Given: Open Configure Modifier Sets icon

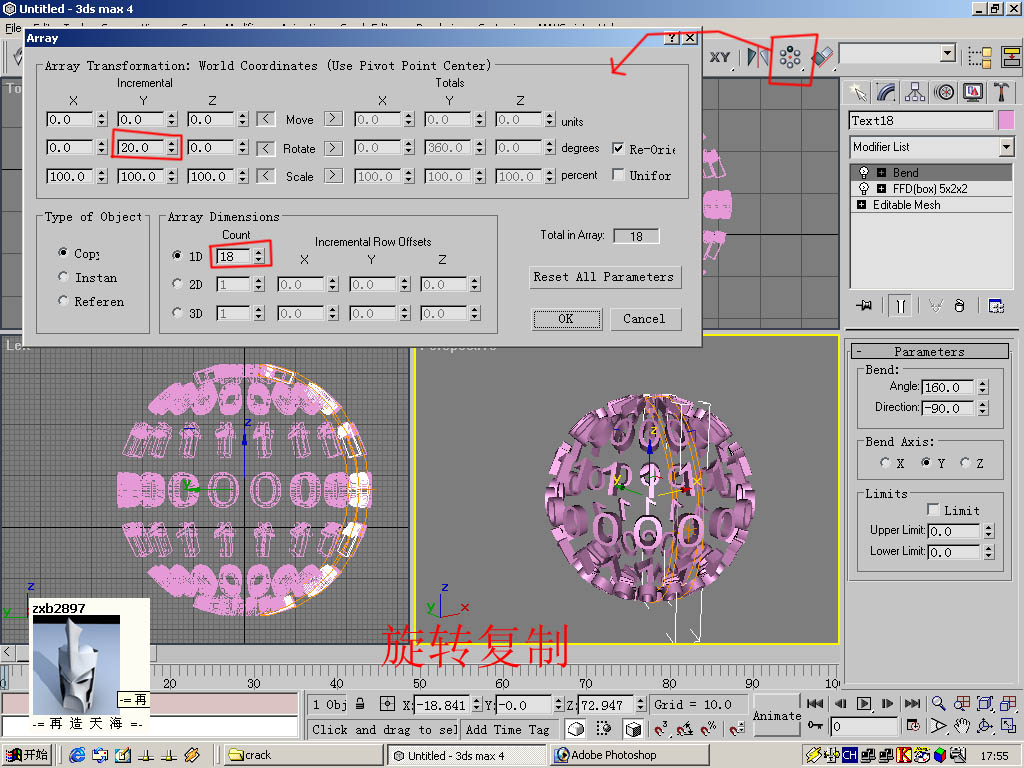Looking at the screenshot, I should click(996, 306).
